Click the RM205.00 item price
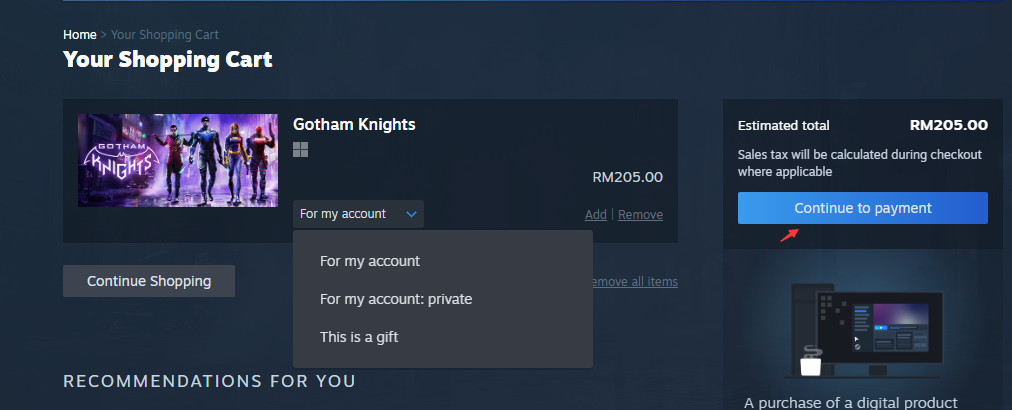The width and height of the screenshot is (1012, 410). (627, 177)
